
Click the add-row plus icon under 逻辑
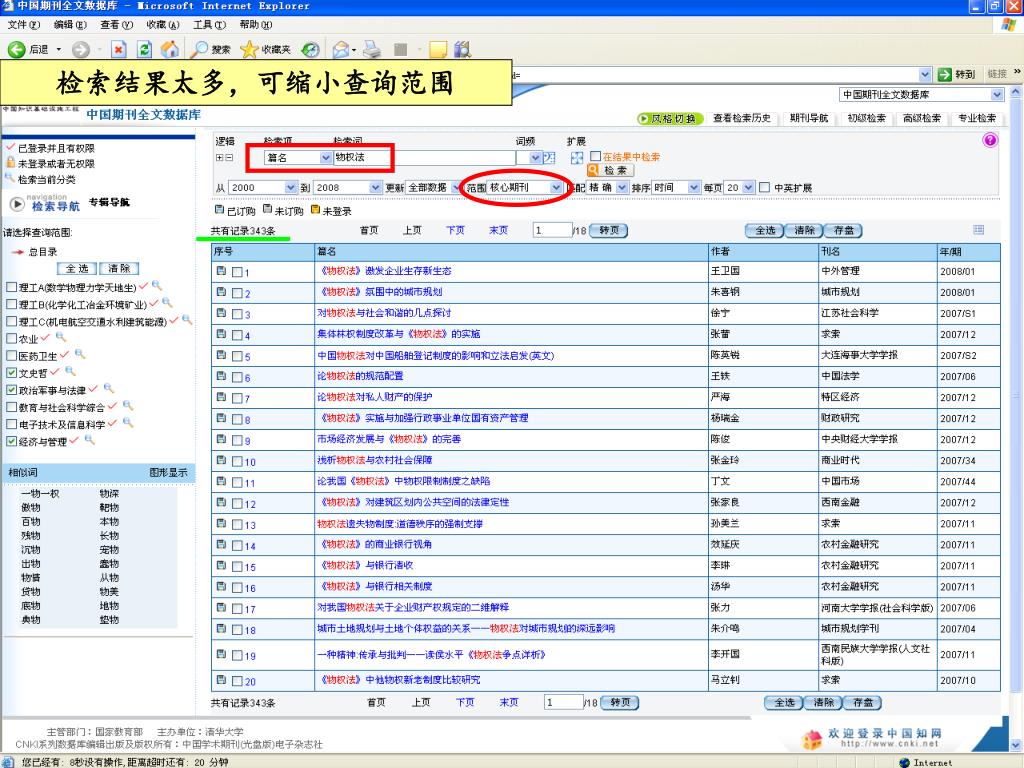click(219, 157)
